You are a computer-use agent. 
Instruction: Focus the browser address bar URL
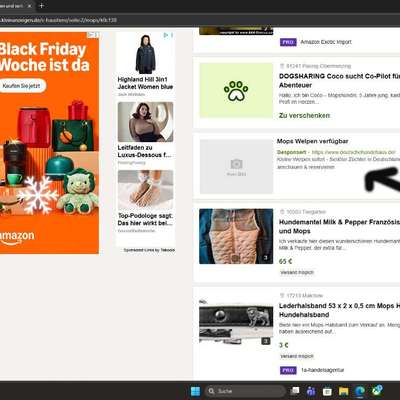58,20
